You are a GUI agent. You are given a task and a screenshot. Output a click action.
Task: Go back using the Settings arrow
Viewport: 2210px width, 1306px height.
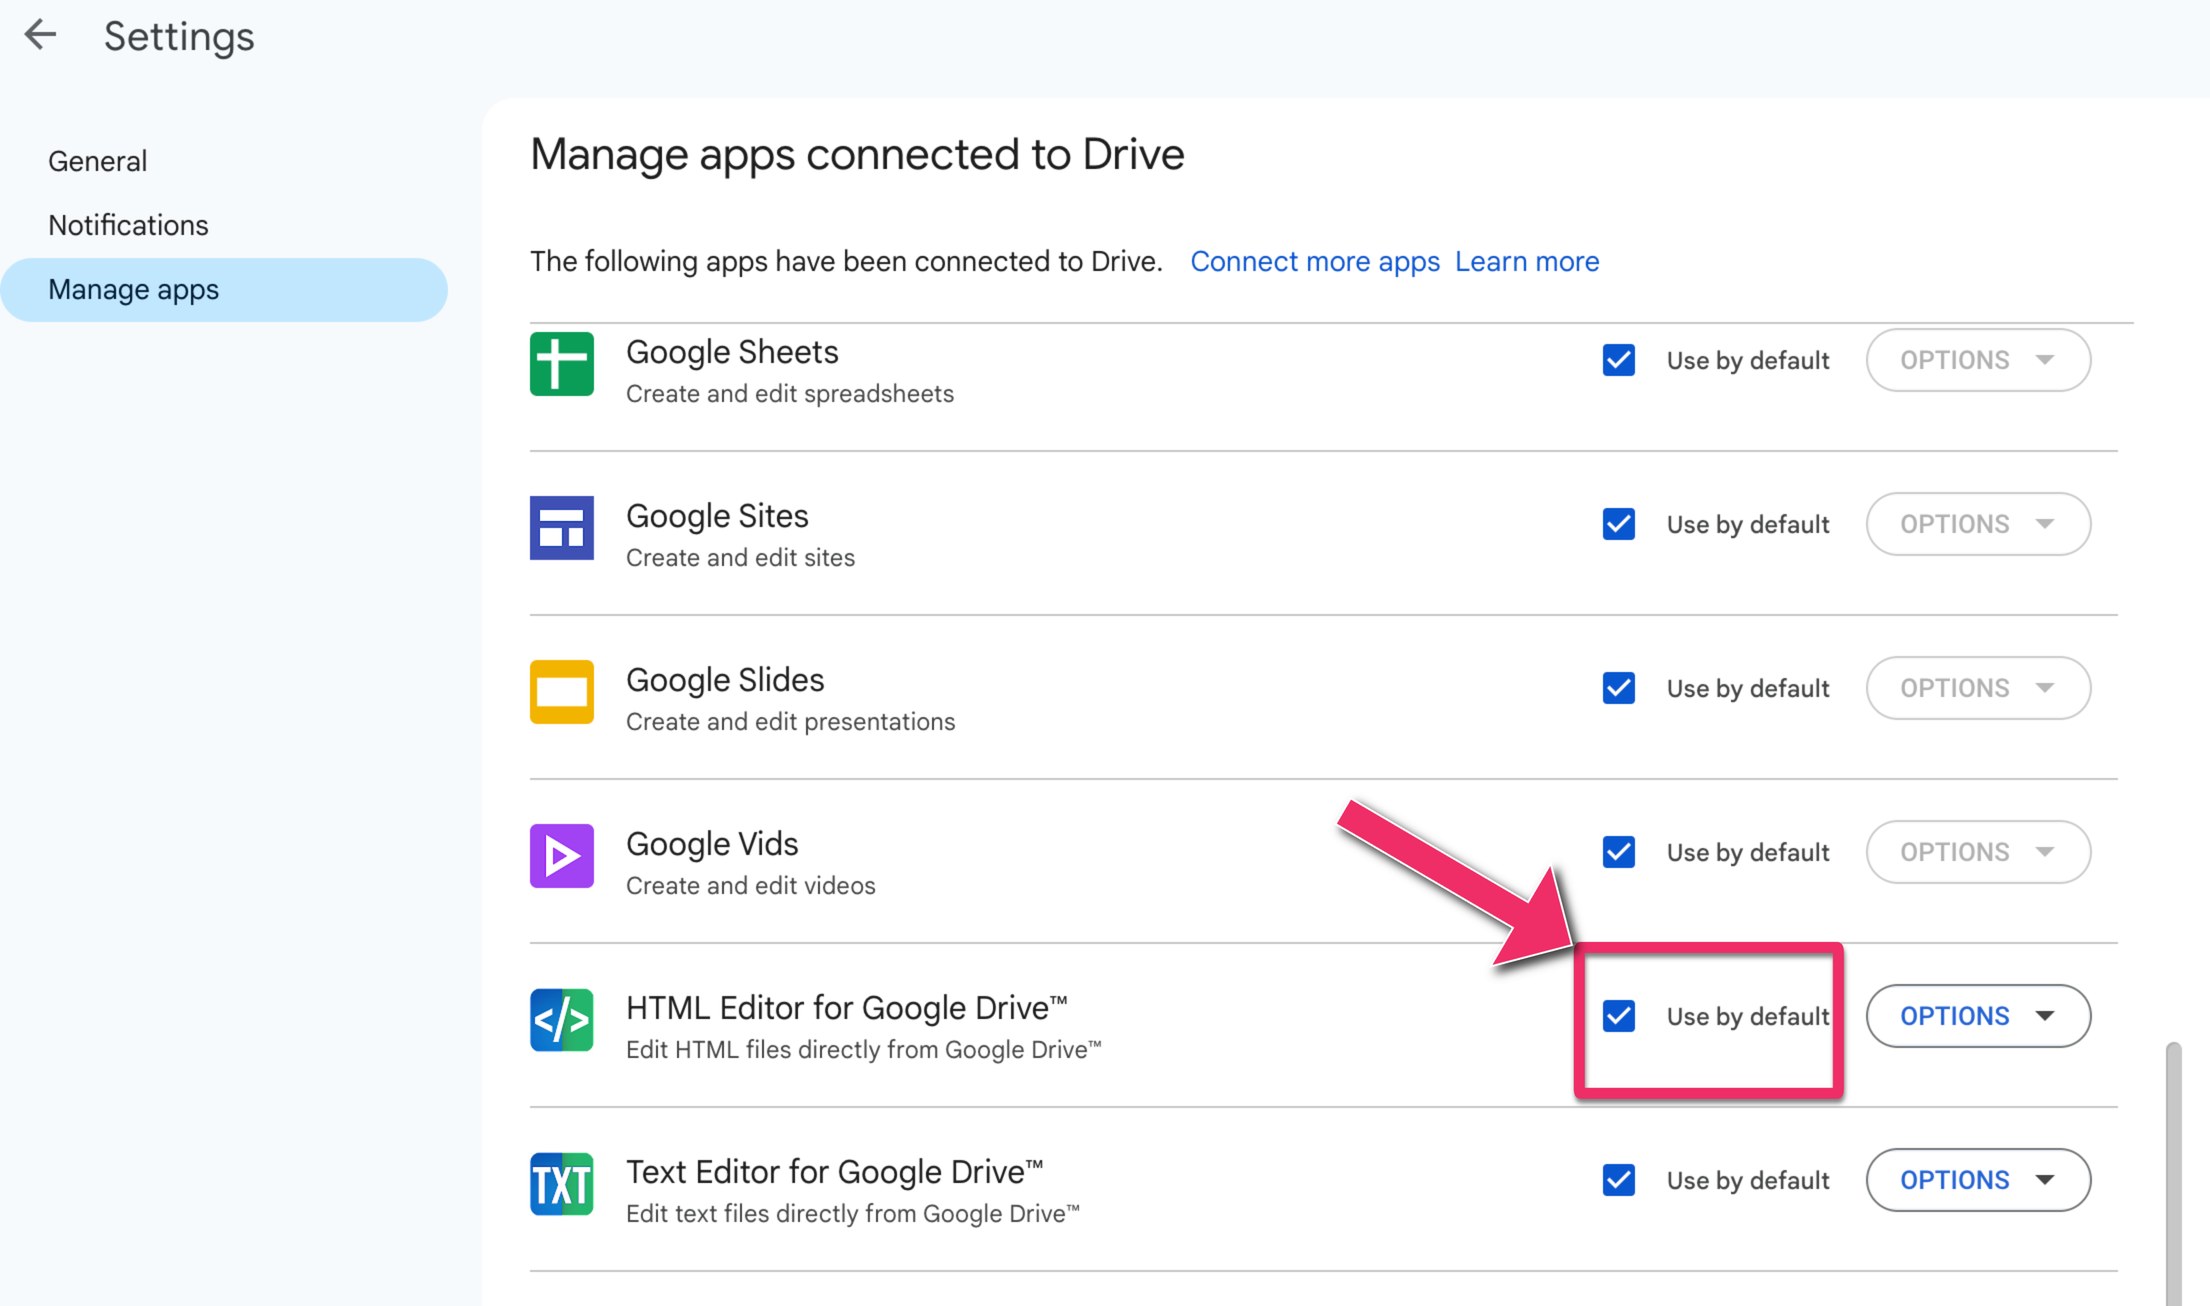(40, 35)
